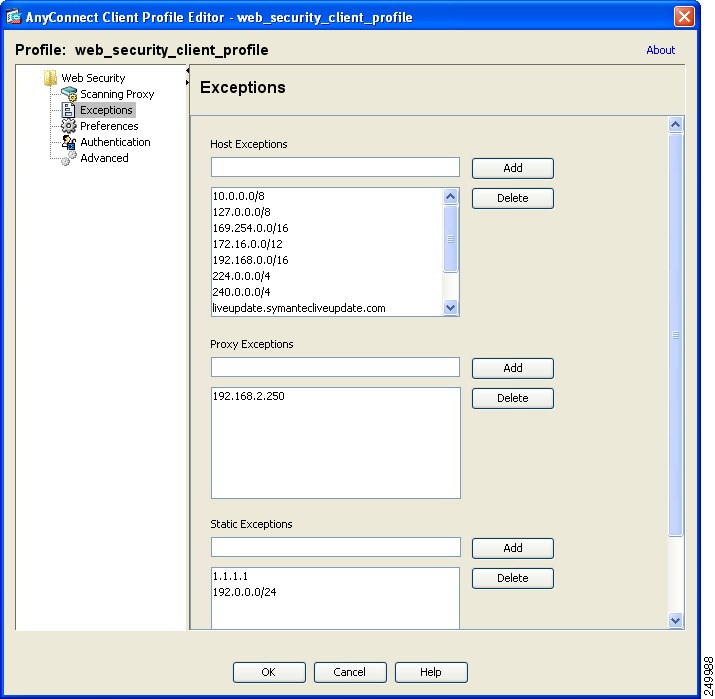Open Preferences section
Image resolution: width=715 pixels, height=699 pixels.
click(x=109, y=126)
